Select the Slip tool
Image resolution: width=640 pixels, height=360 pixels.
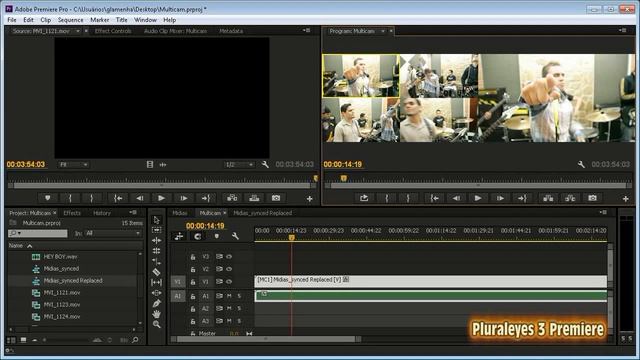tap(157, 282)
